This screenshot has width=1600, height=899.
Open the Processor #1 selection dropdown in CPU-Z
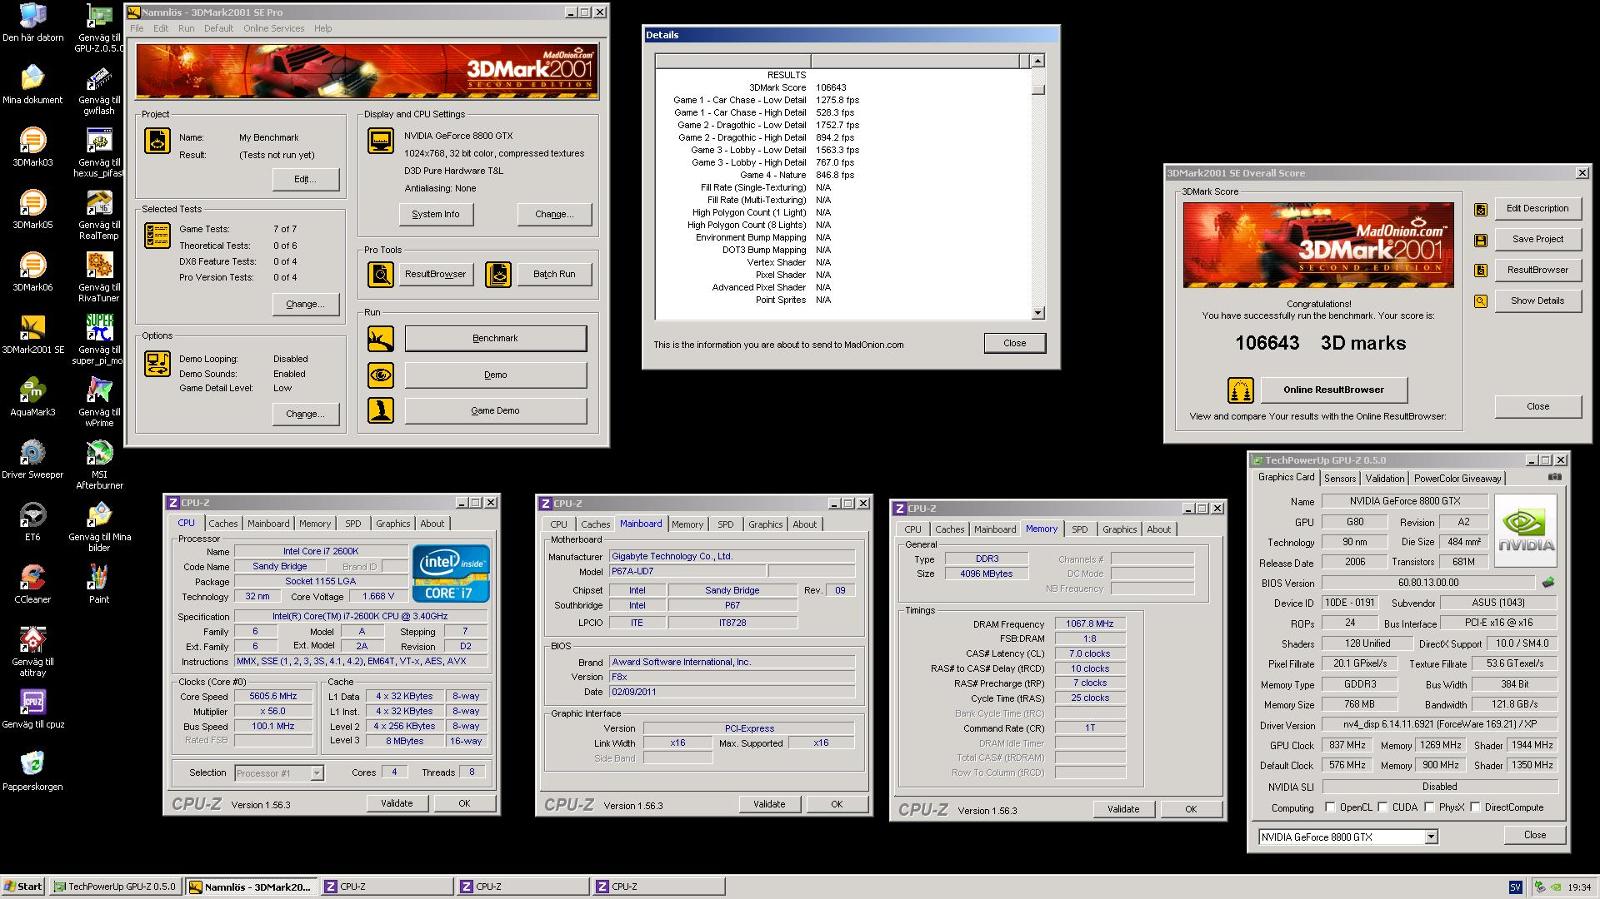317,773
